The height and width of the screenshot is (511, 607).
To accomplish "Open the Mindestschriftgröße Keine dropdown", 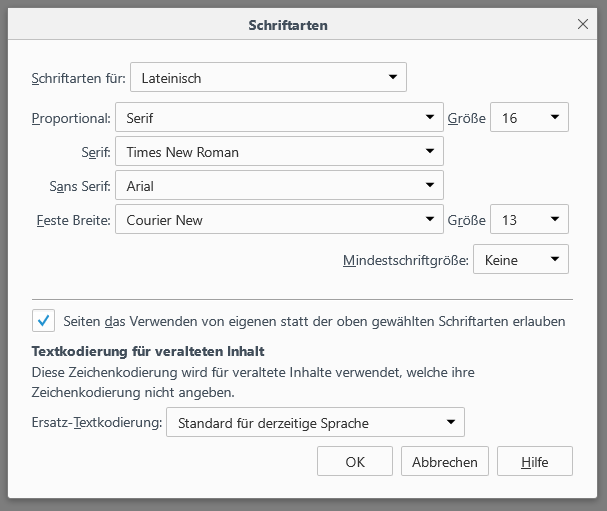I will click(x=521, y=259).
